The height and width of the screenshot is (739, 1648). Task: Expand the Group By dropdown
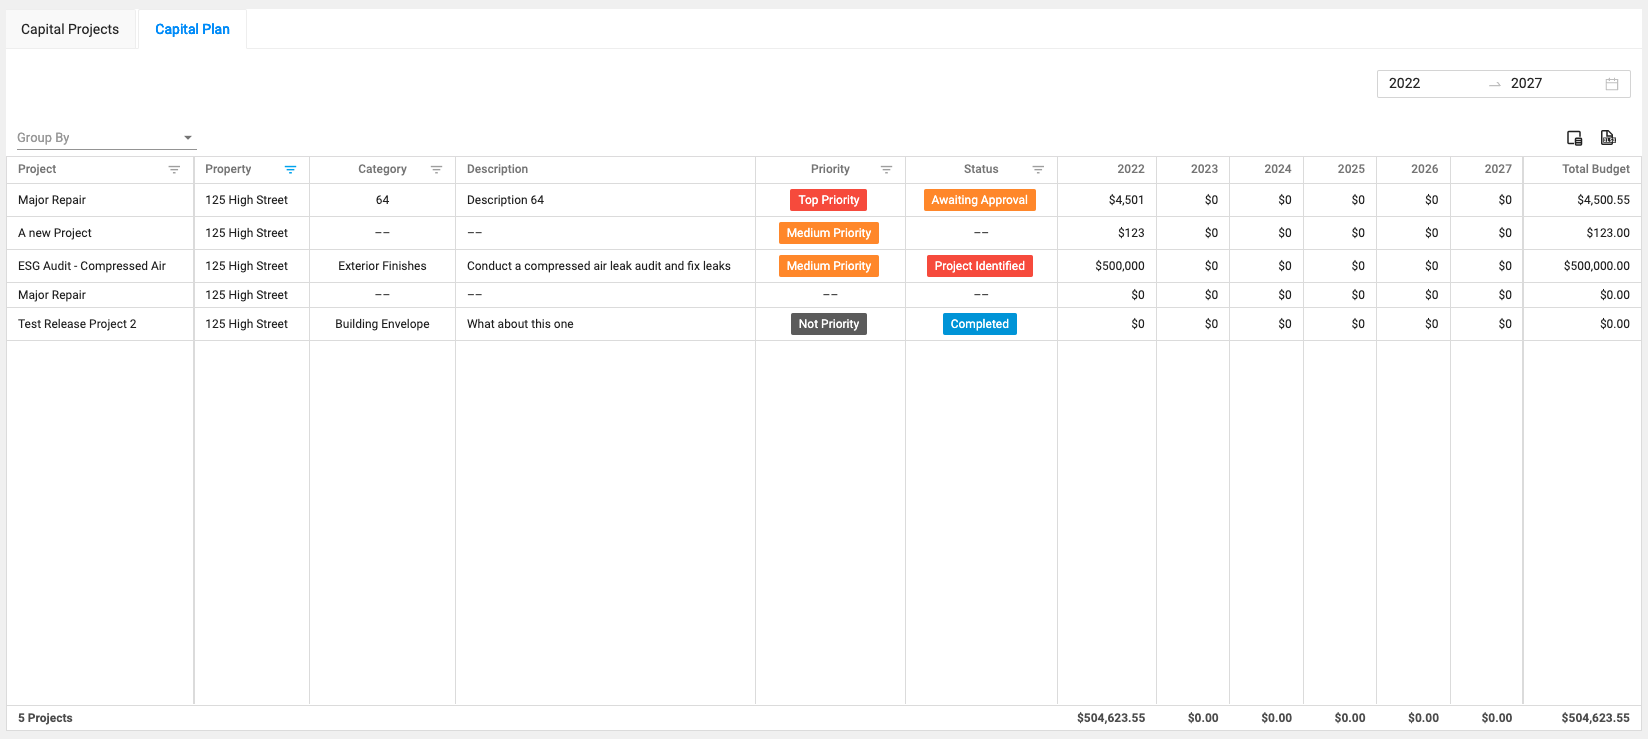coord(106,138)
